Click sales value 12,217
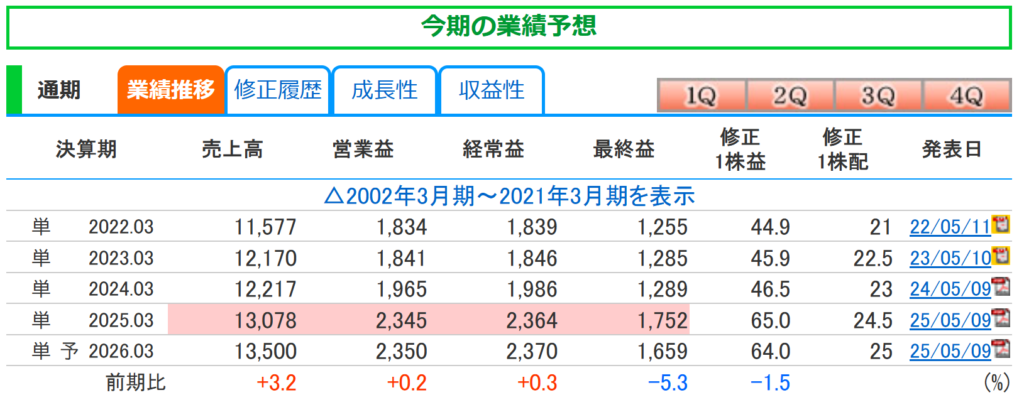Viewport: 1024px width, 395px height. pos(265,290)
